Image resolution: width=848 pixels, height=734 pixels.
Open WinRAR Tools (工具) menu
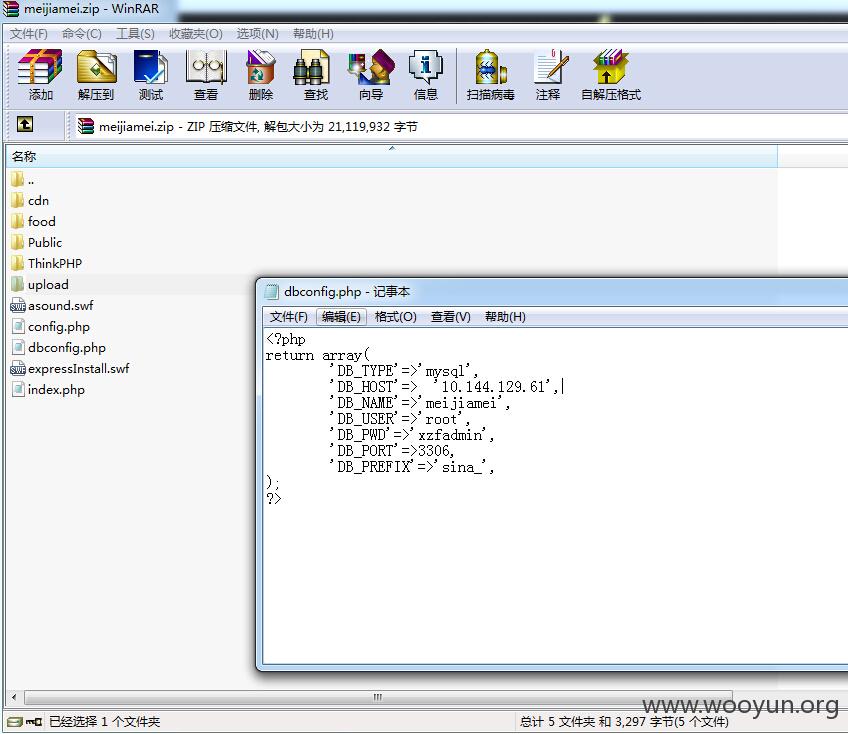[x=135, y=34]
